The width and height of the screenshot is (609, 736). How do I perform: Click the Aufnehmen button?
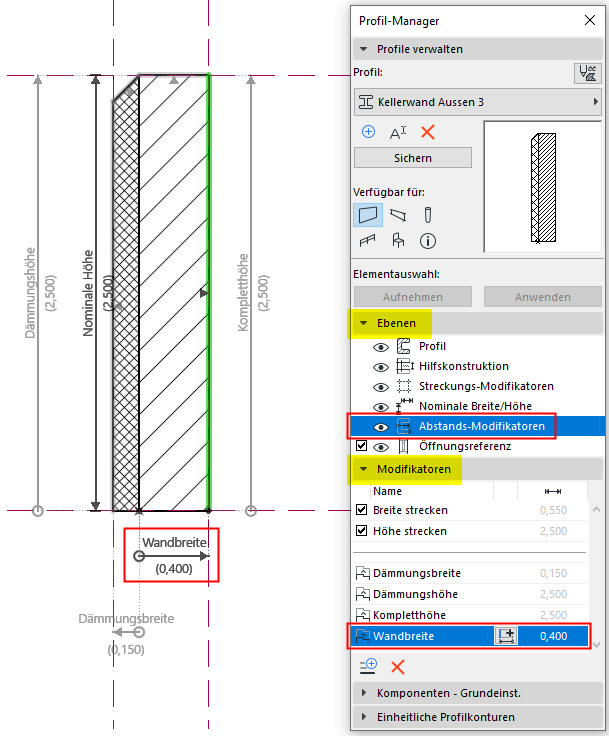pos(413,297)
